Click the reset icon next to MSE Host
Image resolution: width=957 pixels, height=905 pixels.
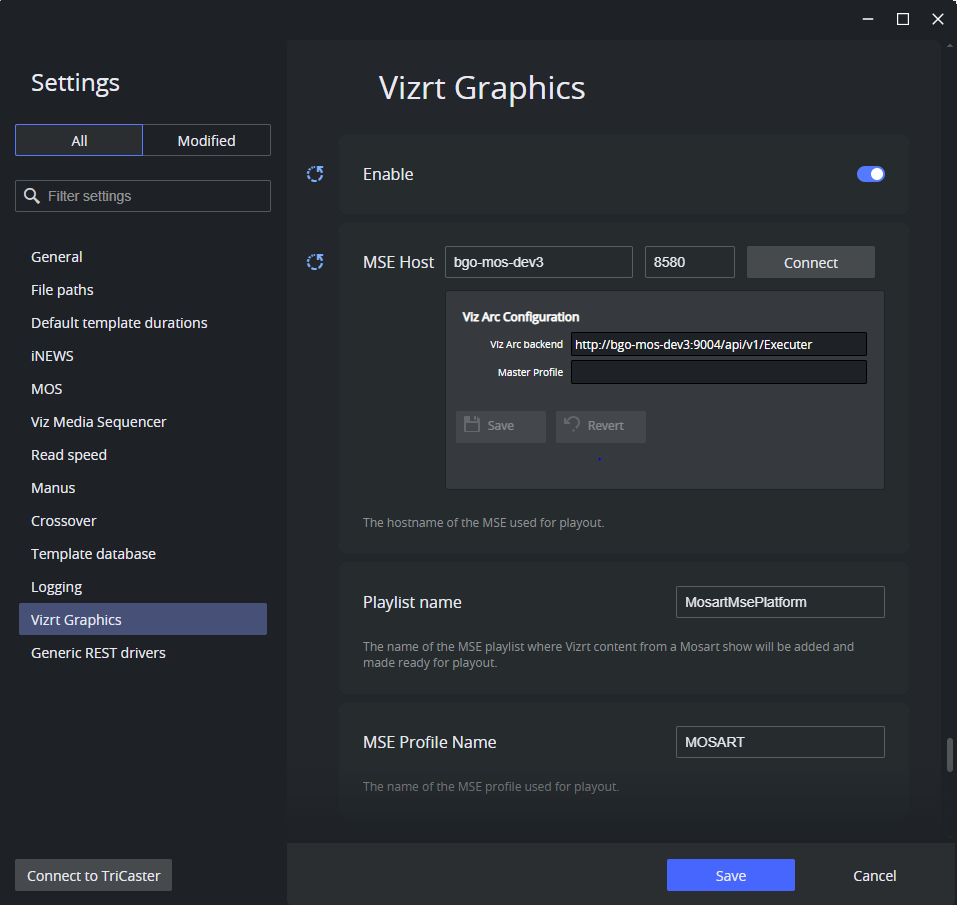[x=315, y=261]
